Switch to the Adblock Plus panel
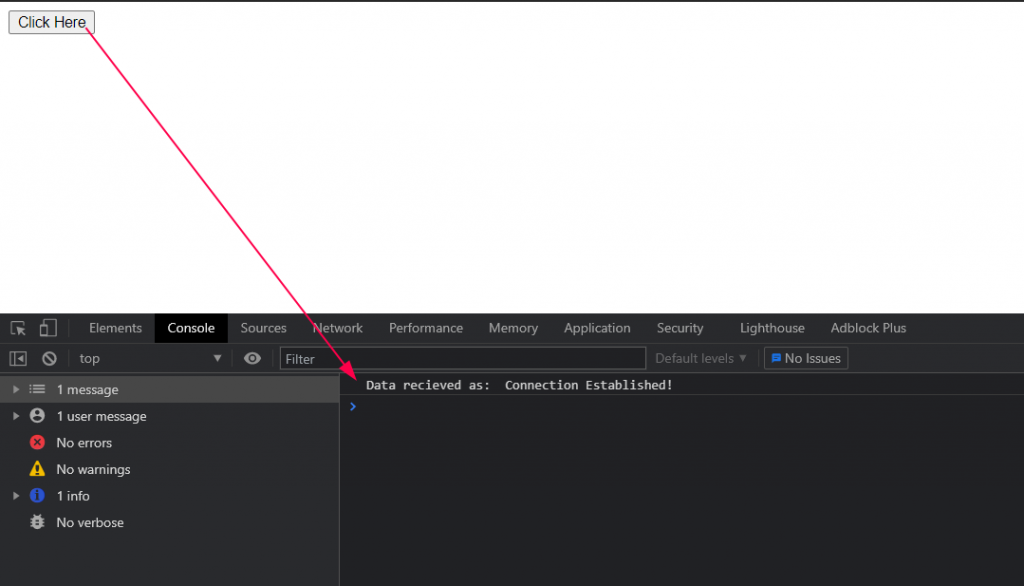 point(867,328)
